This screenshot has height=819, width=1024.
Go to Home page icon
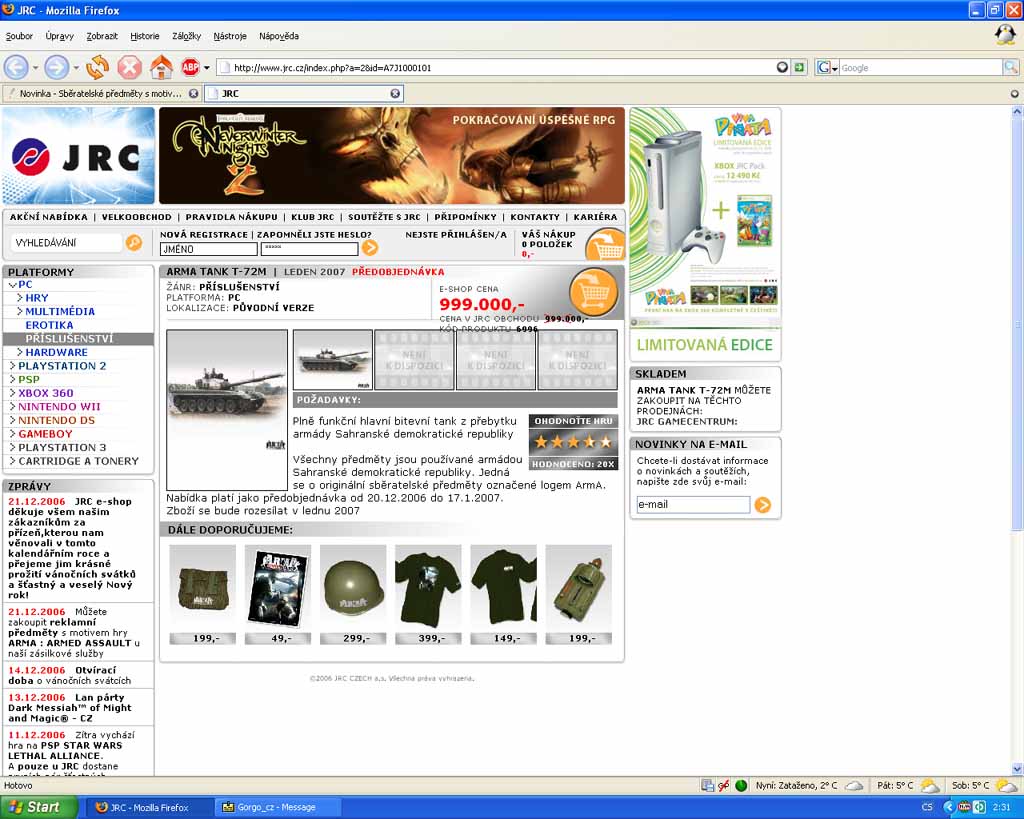(161, 67)
